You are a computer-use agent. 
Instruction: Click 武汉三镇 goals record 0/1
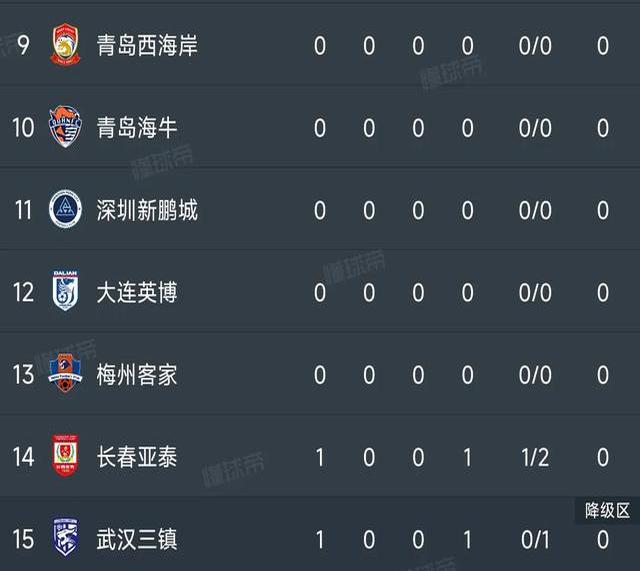(535, 540)
